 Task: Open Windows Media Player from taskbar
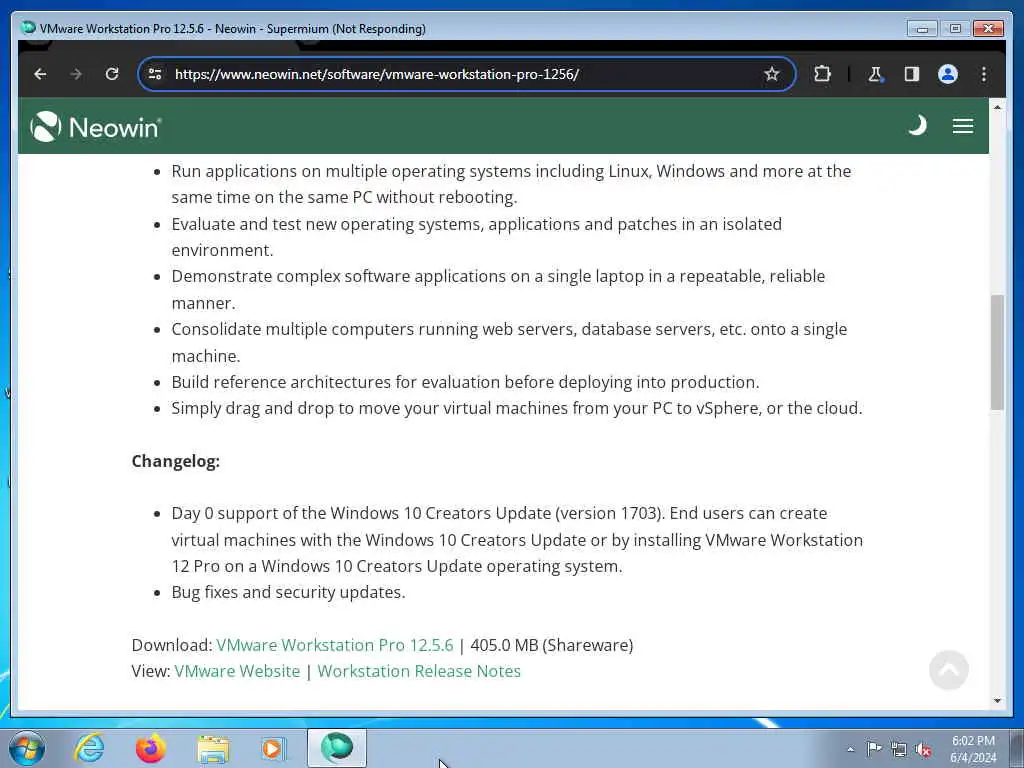click(x=274, y=749)
